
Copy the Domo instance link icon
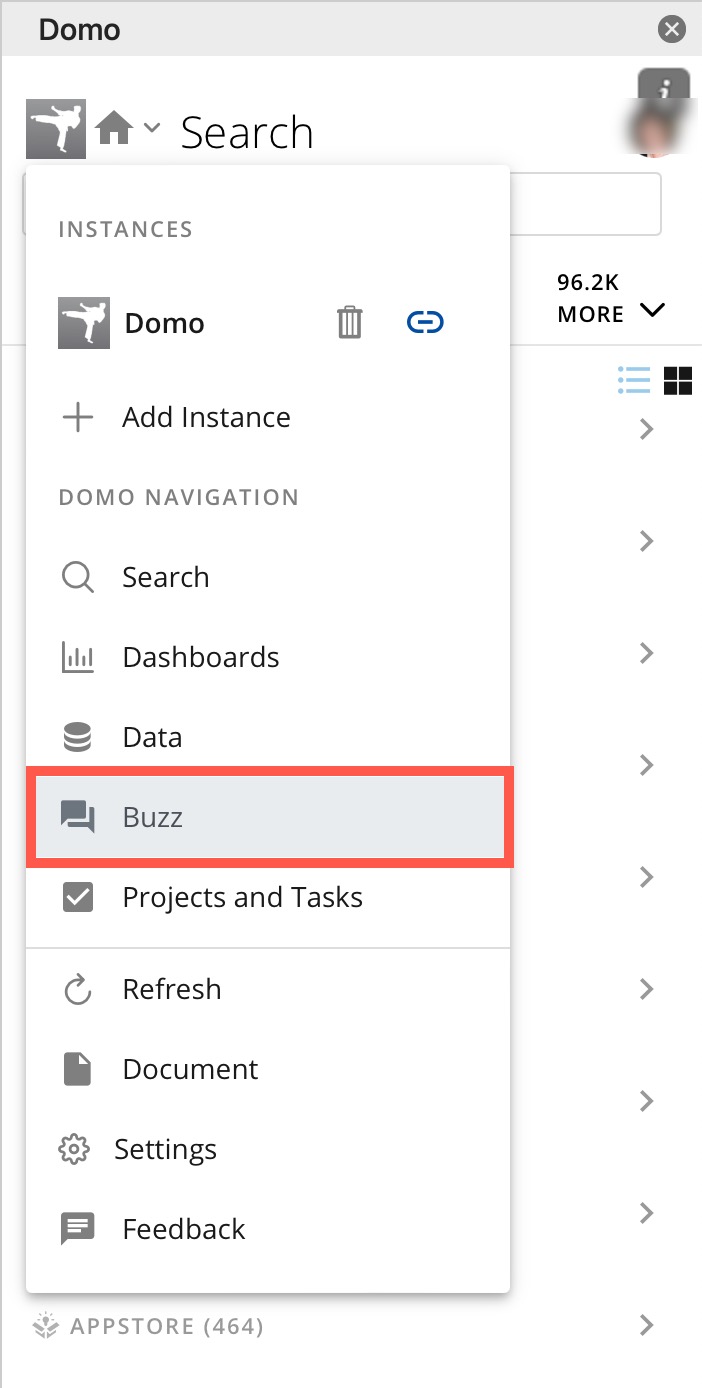pyautogui.click(x=424, y=322)
